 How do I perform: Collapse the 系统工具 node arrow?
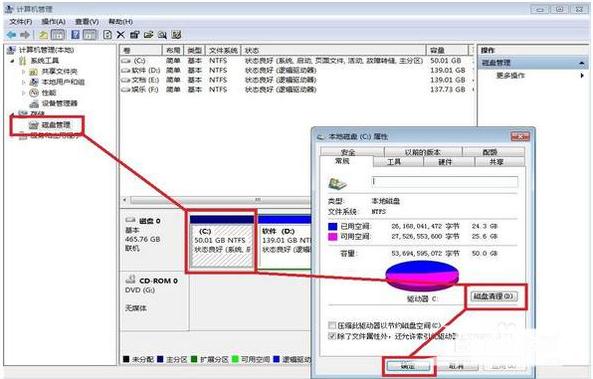pos(12,61)
